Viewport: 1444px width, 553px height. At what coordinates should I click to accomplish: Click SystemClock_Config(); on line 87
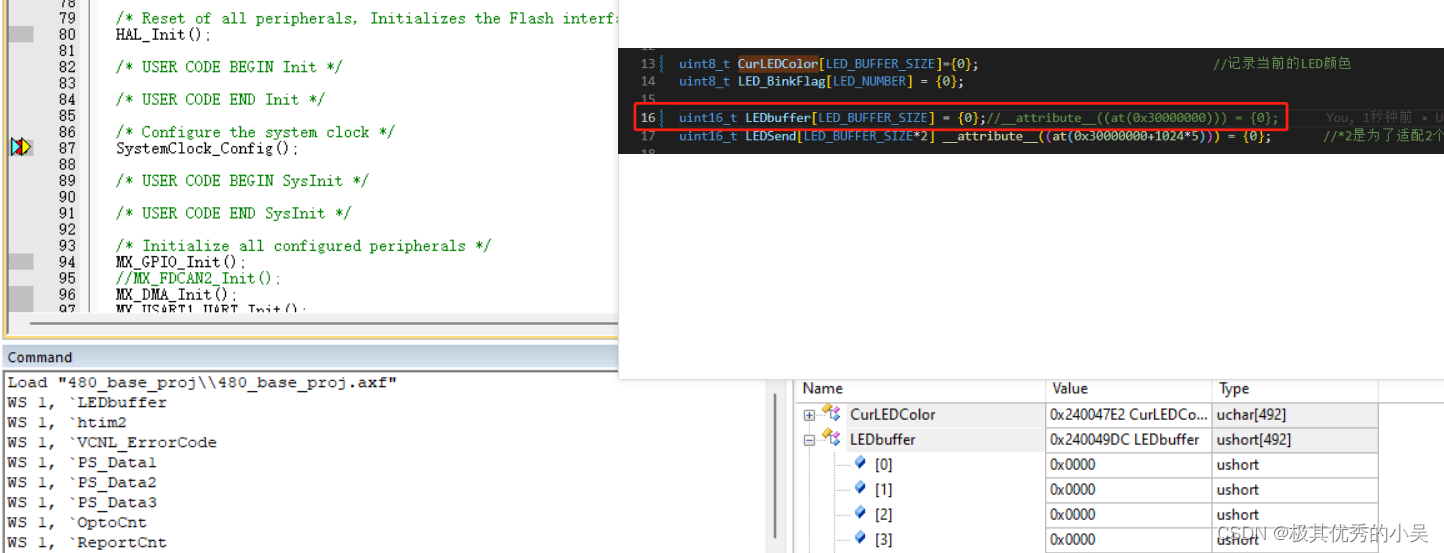(x=207, y=148)
